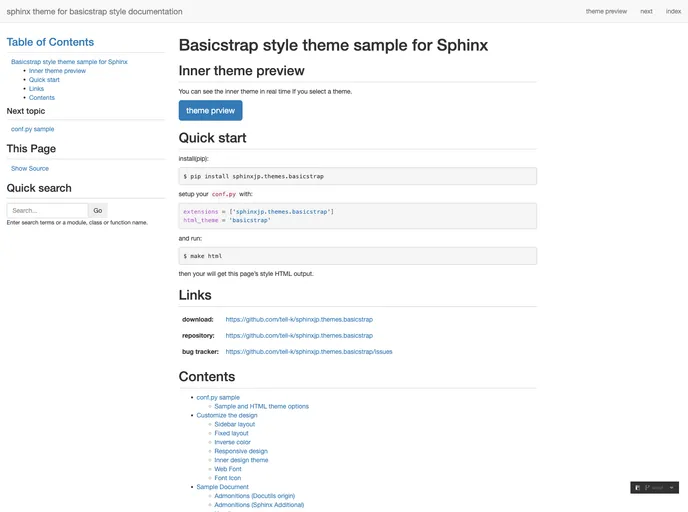
Task: Open the download GitHub URL
Action: pyautogui.click(x=299, y=319)
